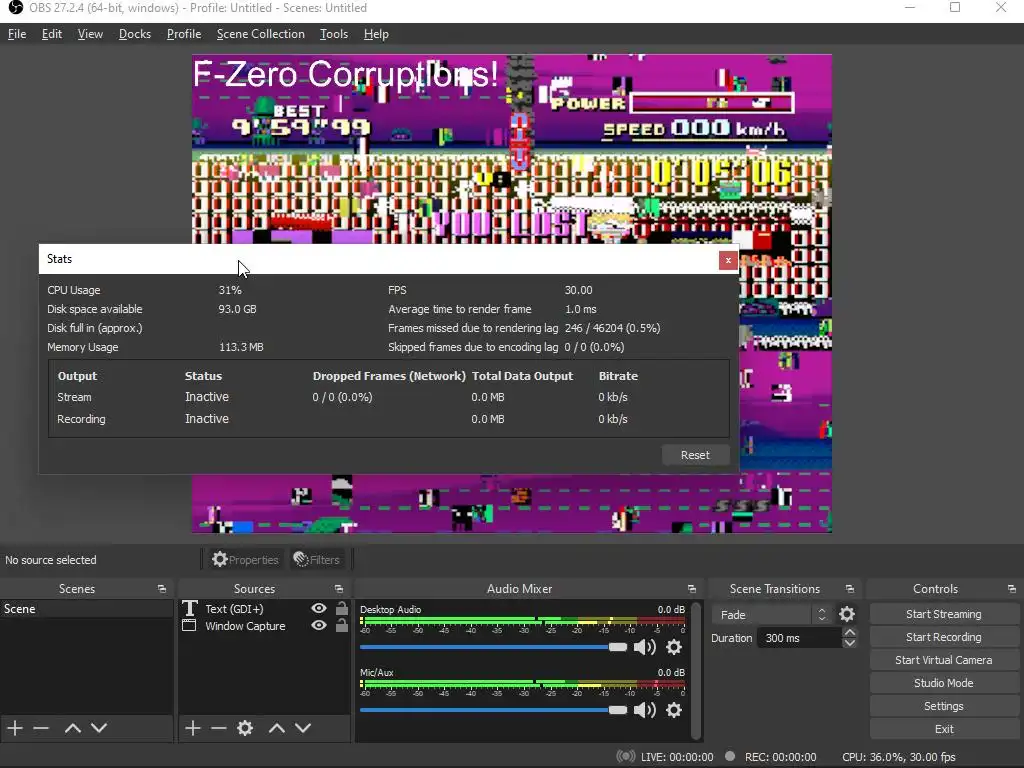Click the Properties gear button
The width and height of the screenshot is (1024, 768).
coord(245,560)
